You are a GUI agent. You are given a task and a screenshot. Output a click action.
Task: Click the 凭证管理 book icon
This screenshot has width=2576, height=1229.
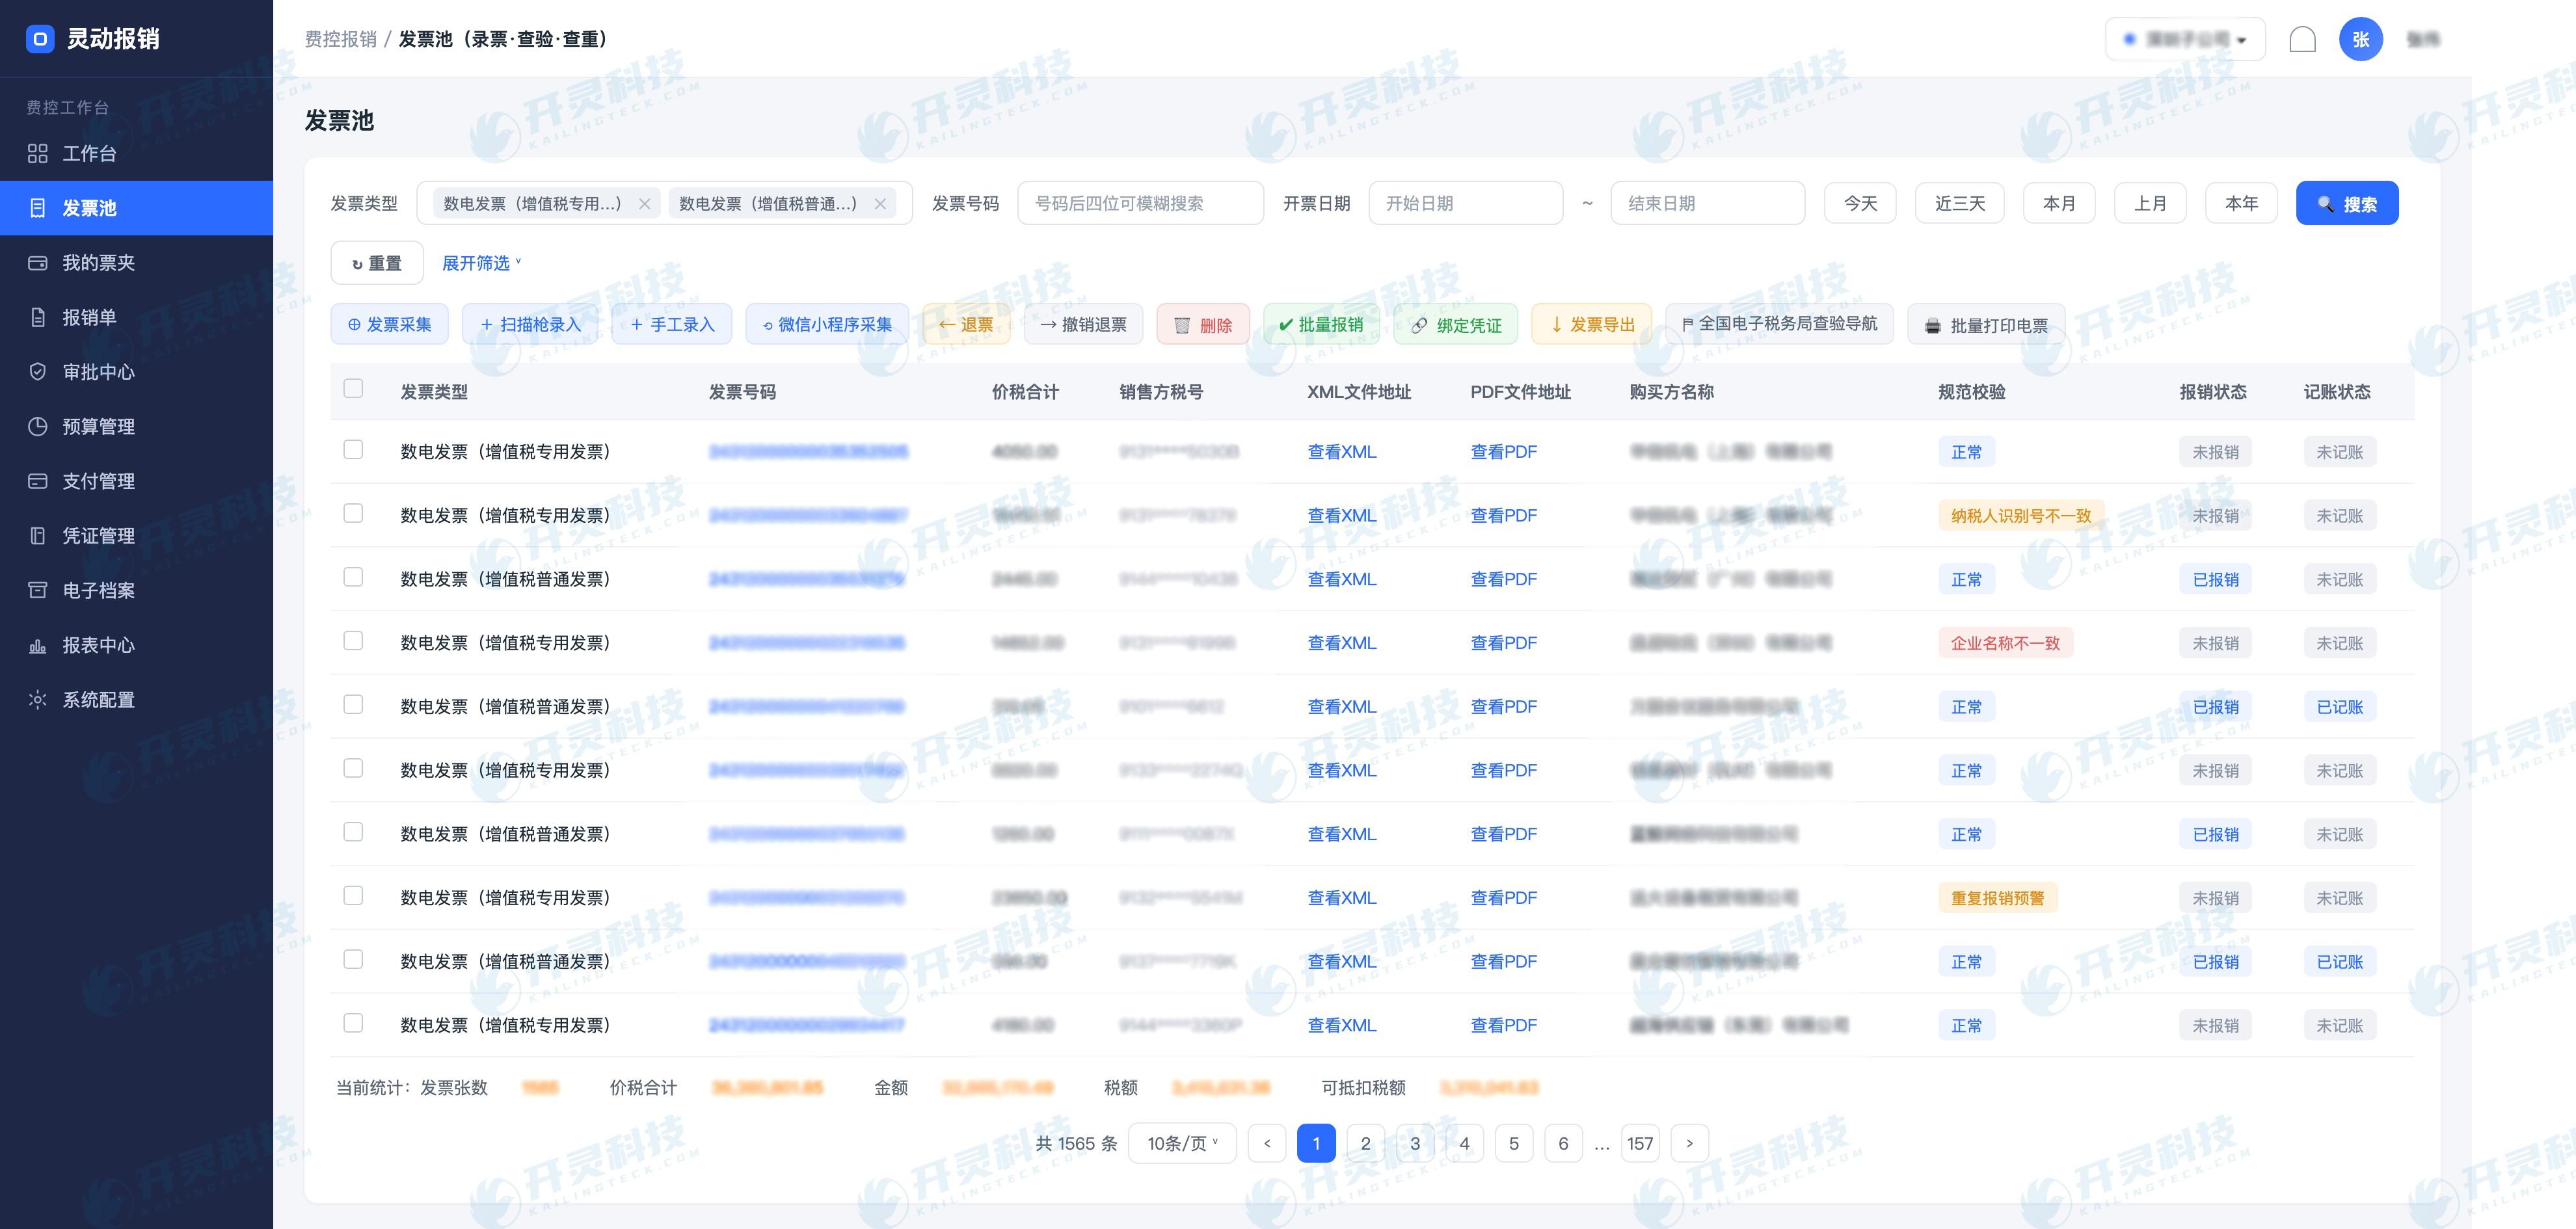pyautogui.click(x=38, y=536)
